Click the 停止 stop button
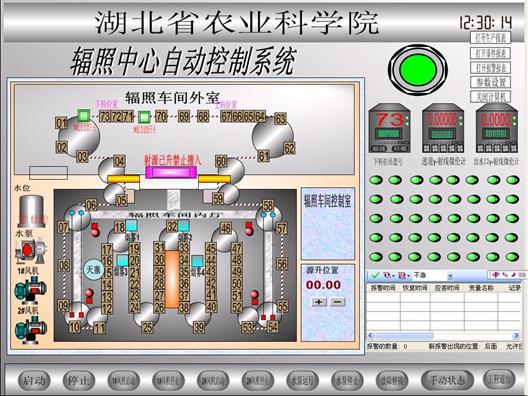 (79, 381)
